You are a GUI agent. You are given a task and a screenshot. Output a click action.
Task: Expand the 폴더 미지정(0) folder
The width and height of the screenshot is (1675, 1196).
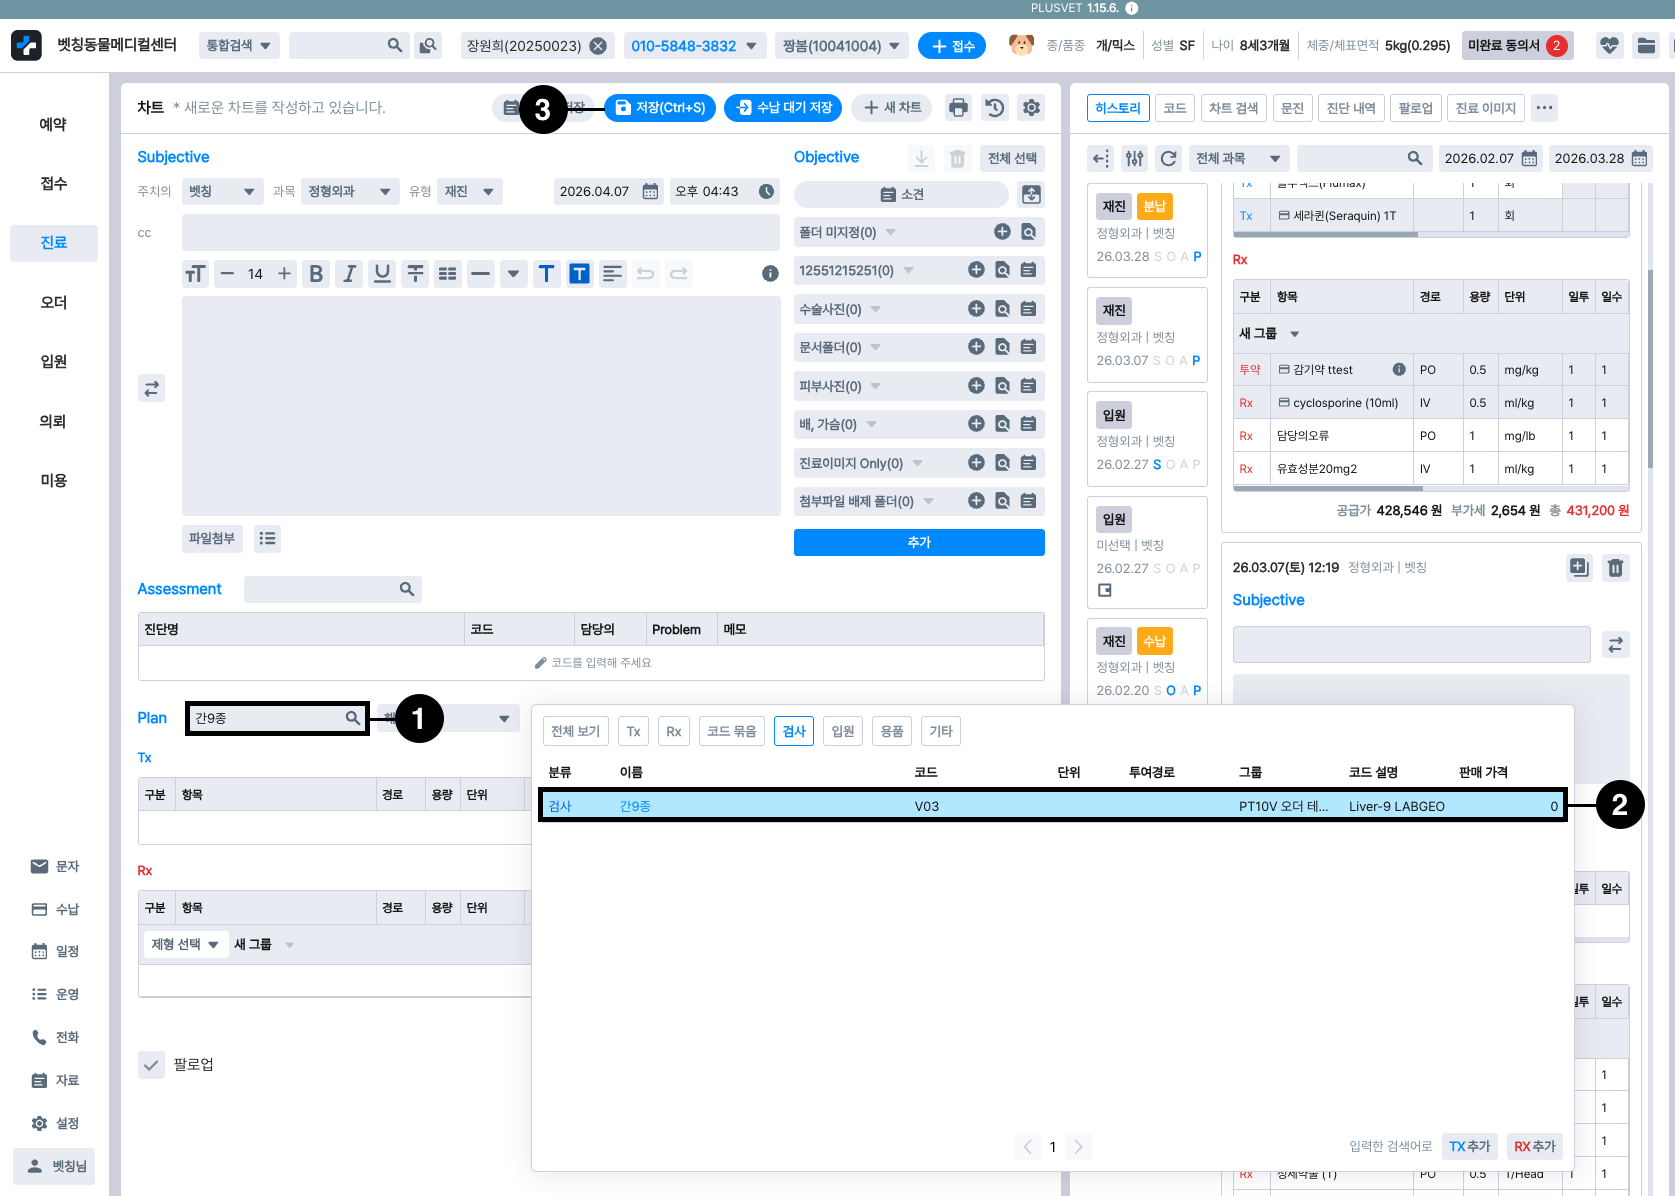pos(890,233)
